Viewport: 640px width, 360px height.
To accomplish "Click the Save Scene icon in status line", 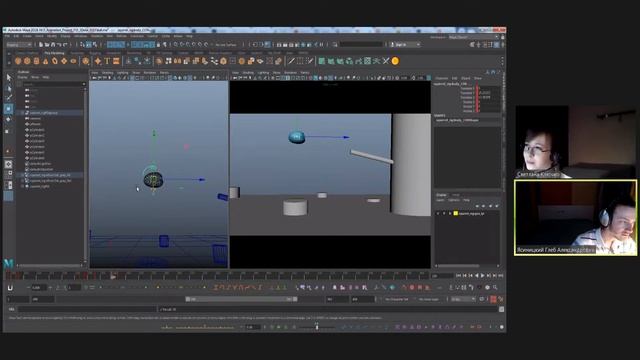I will point(53,44).
